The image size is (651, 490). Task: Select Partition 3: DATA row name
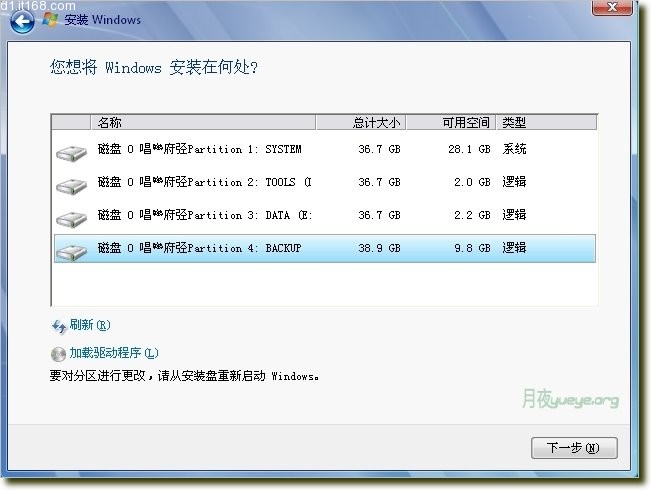(205, 215)
